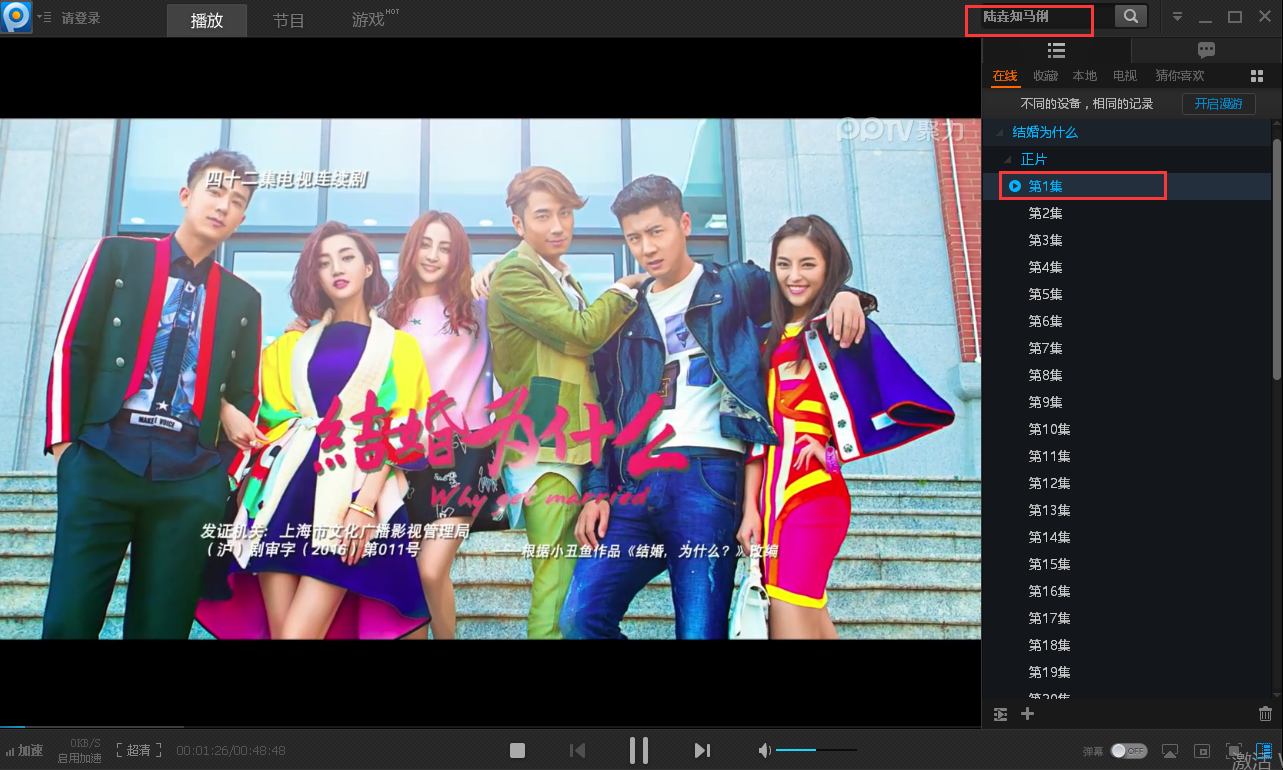Toggle the 弹幕 danmaku switch
Screen dimensions: 1283x770
[1128, 751]
